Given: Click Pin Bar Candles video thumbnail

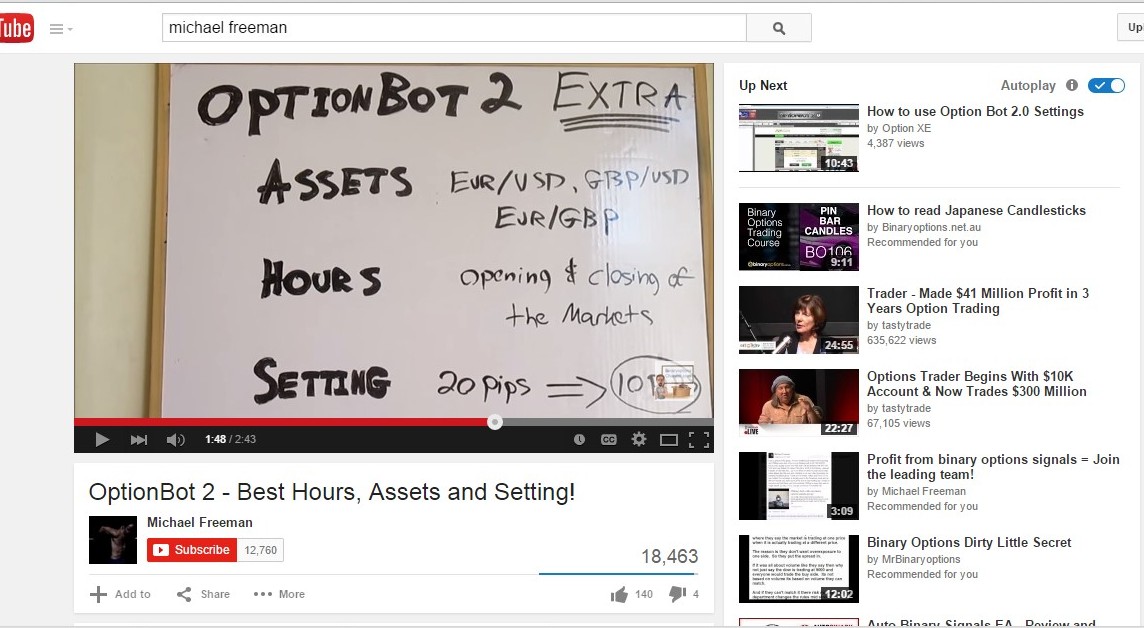Looking at the screenshot, I should [799, 237].
